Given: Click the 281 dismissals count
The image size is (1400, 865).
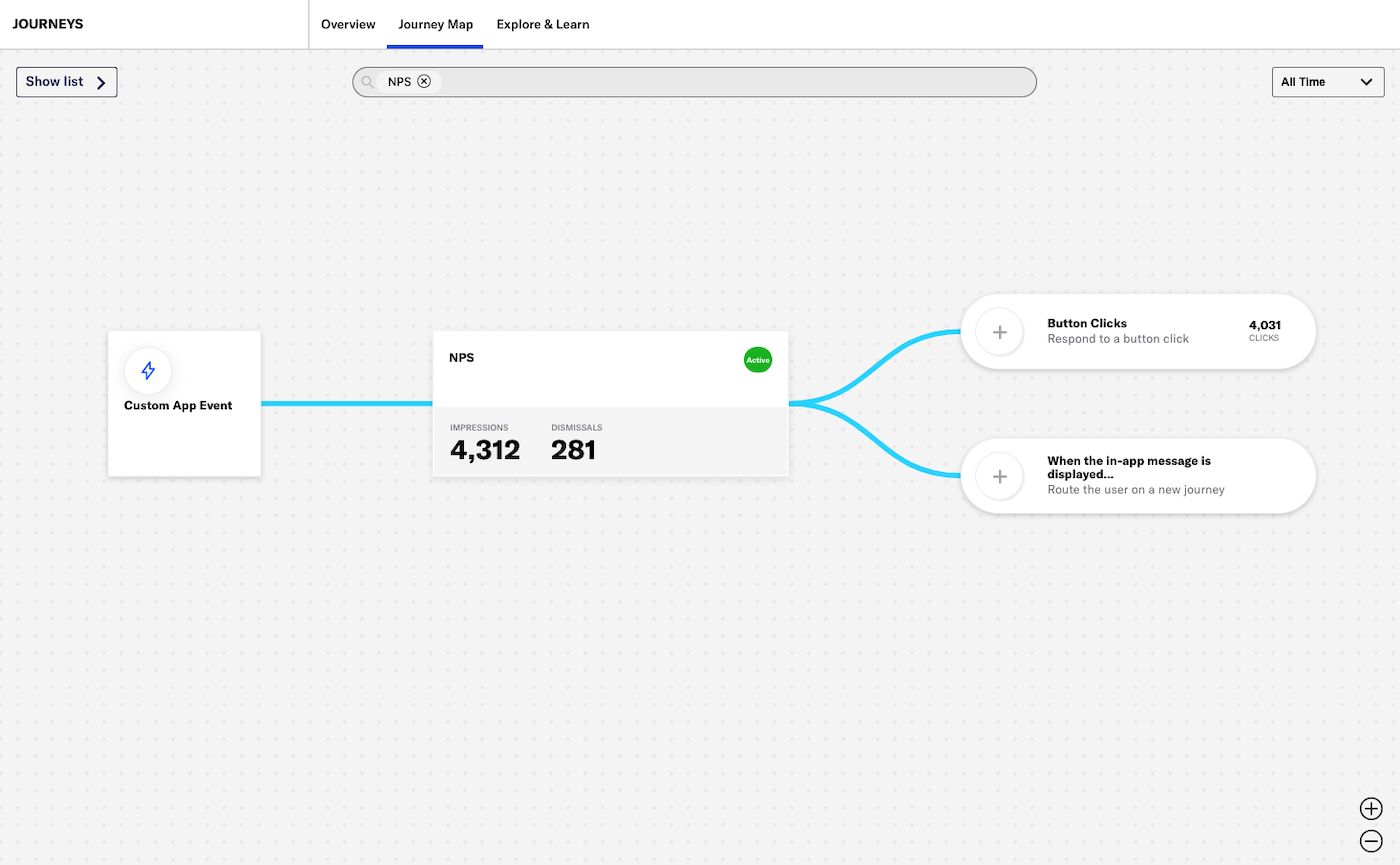Looking at the screenshot, I should tap(573, 450).
